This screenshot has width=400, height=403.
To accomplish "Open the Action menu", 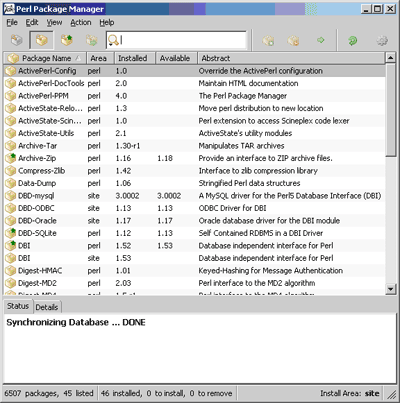I will 81,23.
